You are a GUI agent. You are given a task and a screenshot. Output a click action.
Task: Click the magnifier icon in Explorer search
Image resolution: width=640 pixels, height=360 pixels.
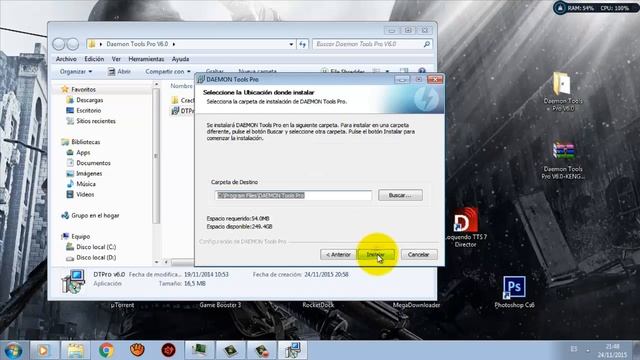(427, 44)
